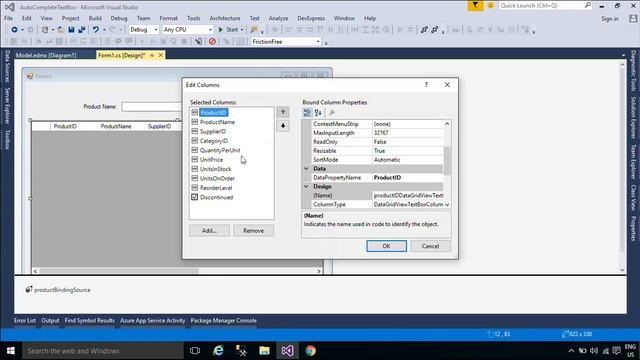Select ProductName in Selected Columns list
Viewport: 640px width, 360px height.
(217, 122)
